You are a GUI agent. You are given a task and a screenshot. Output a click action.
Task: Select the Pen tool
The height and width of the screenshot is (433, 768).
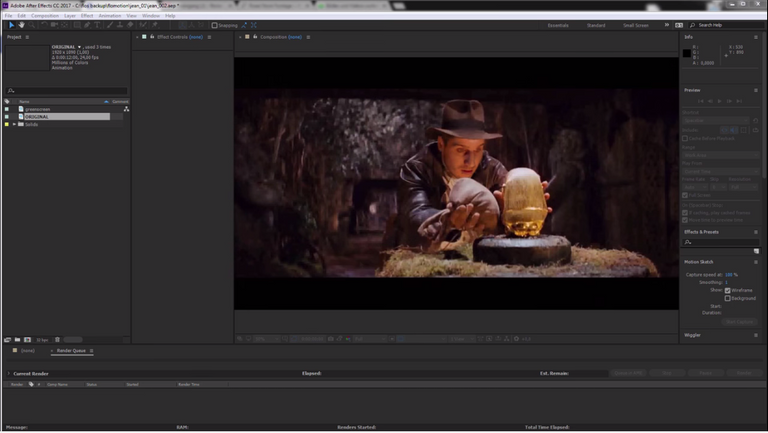[87, 25]
